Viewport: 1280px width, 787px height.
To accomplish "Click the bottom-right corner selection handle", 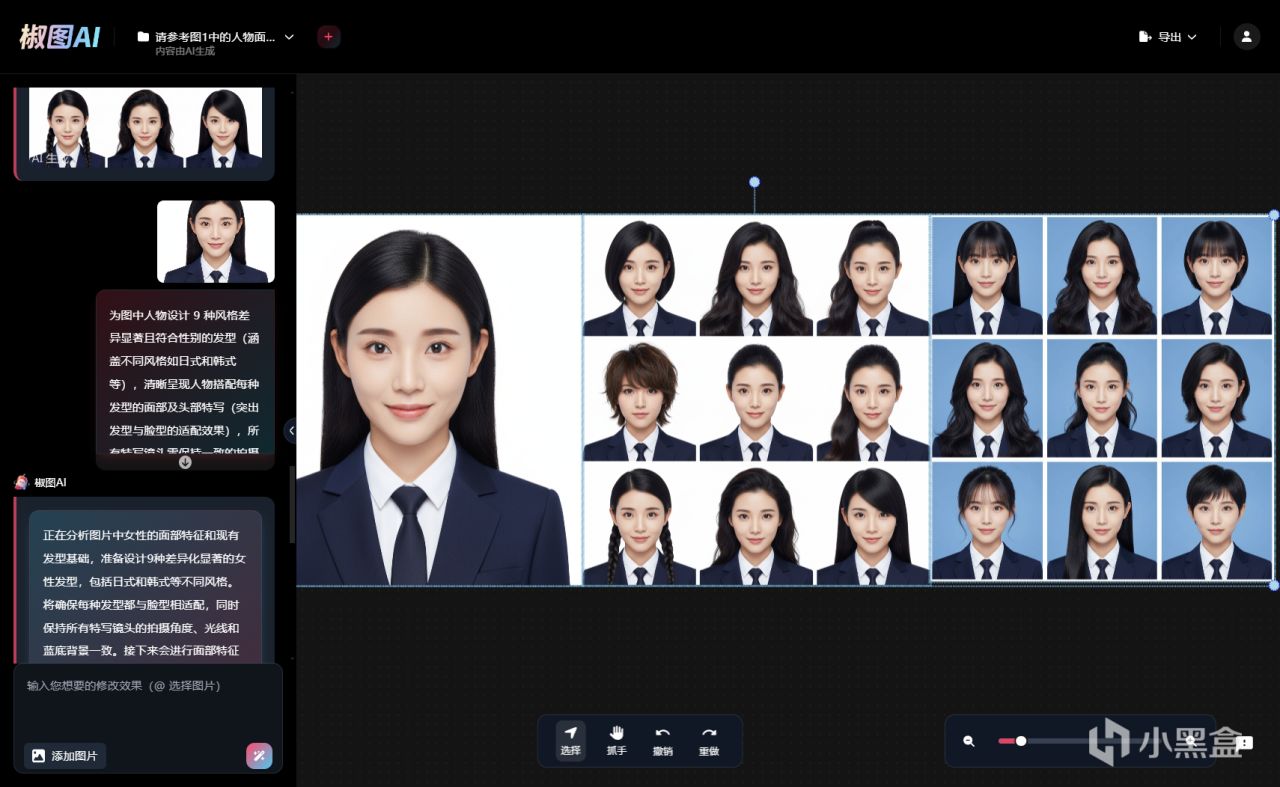I will pos(1274,585).
